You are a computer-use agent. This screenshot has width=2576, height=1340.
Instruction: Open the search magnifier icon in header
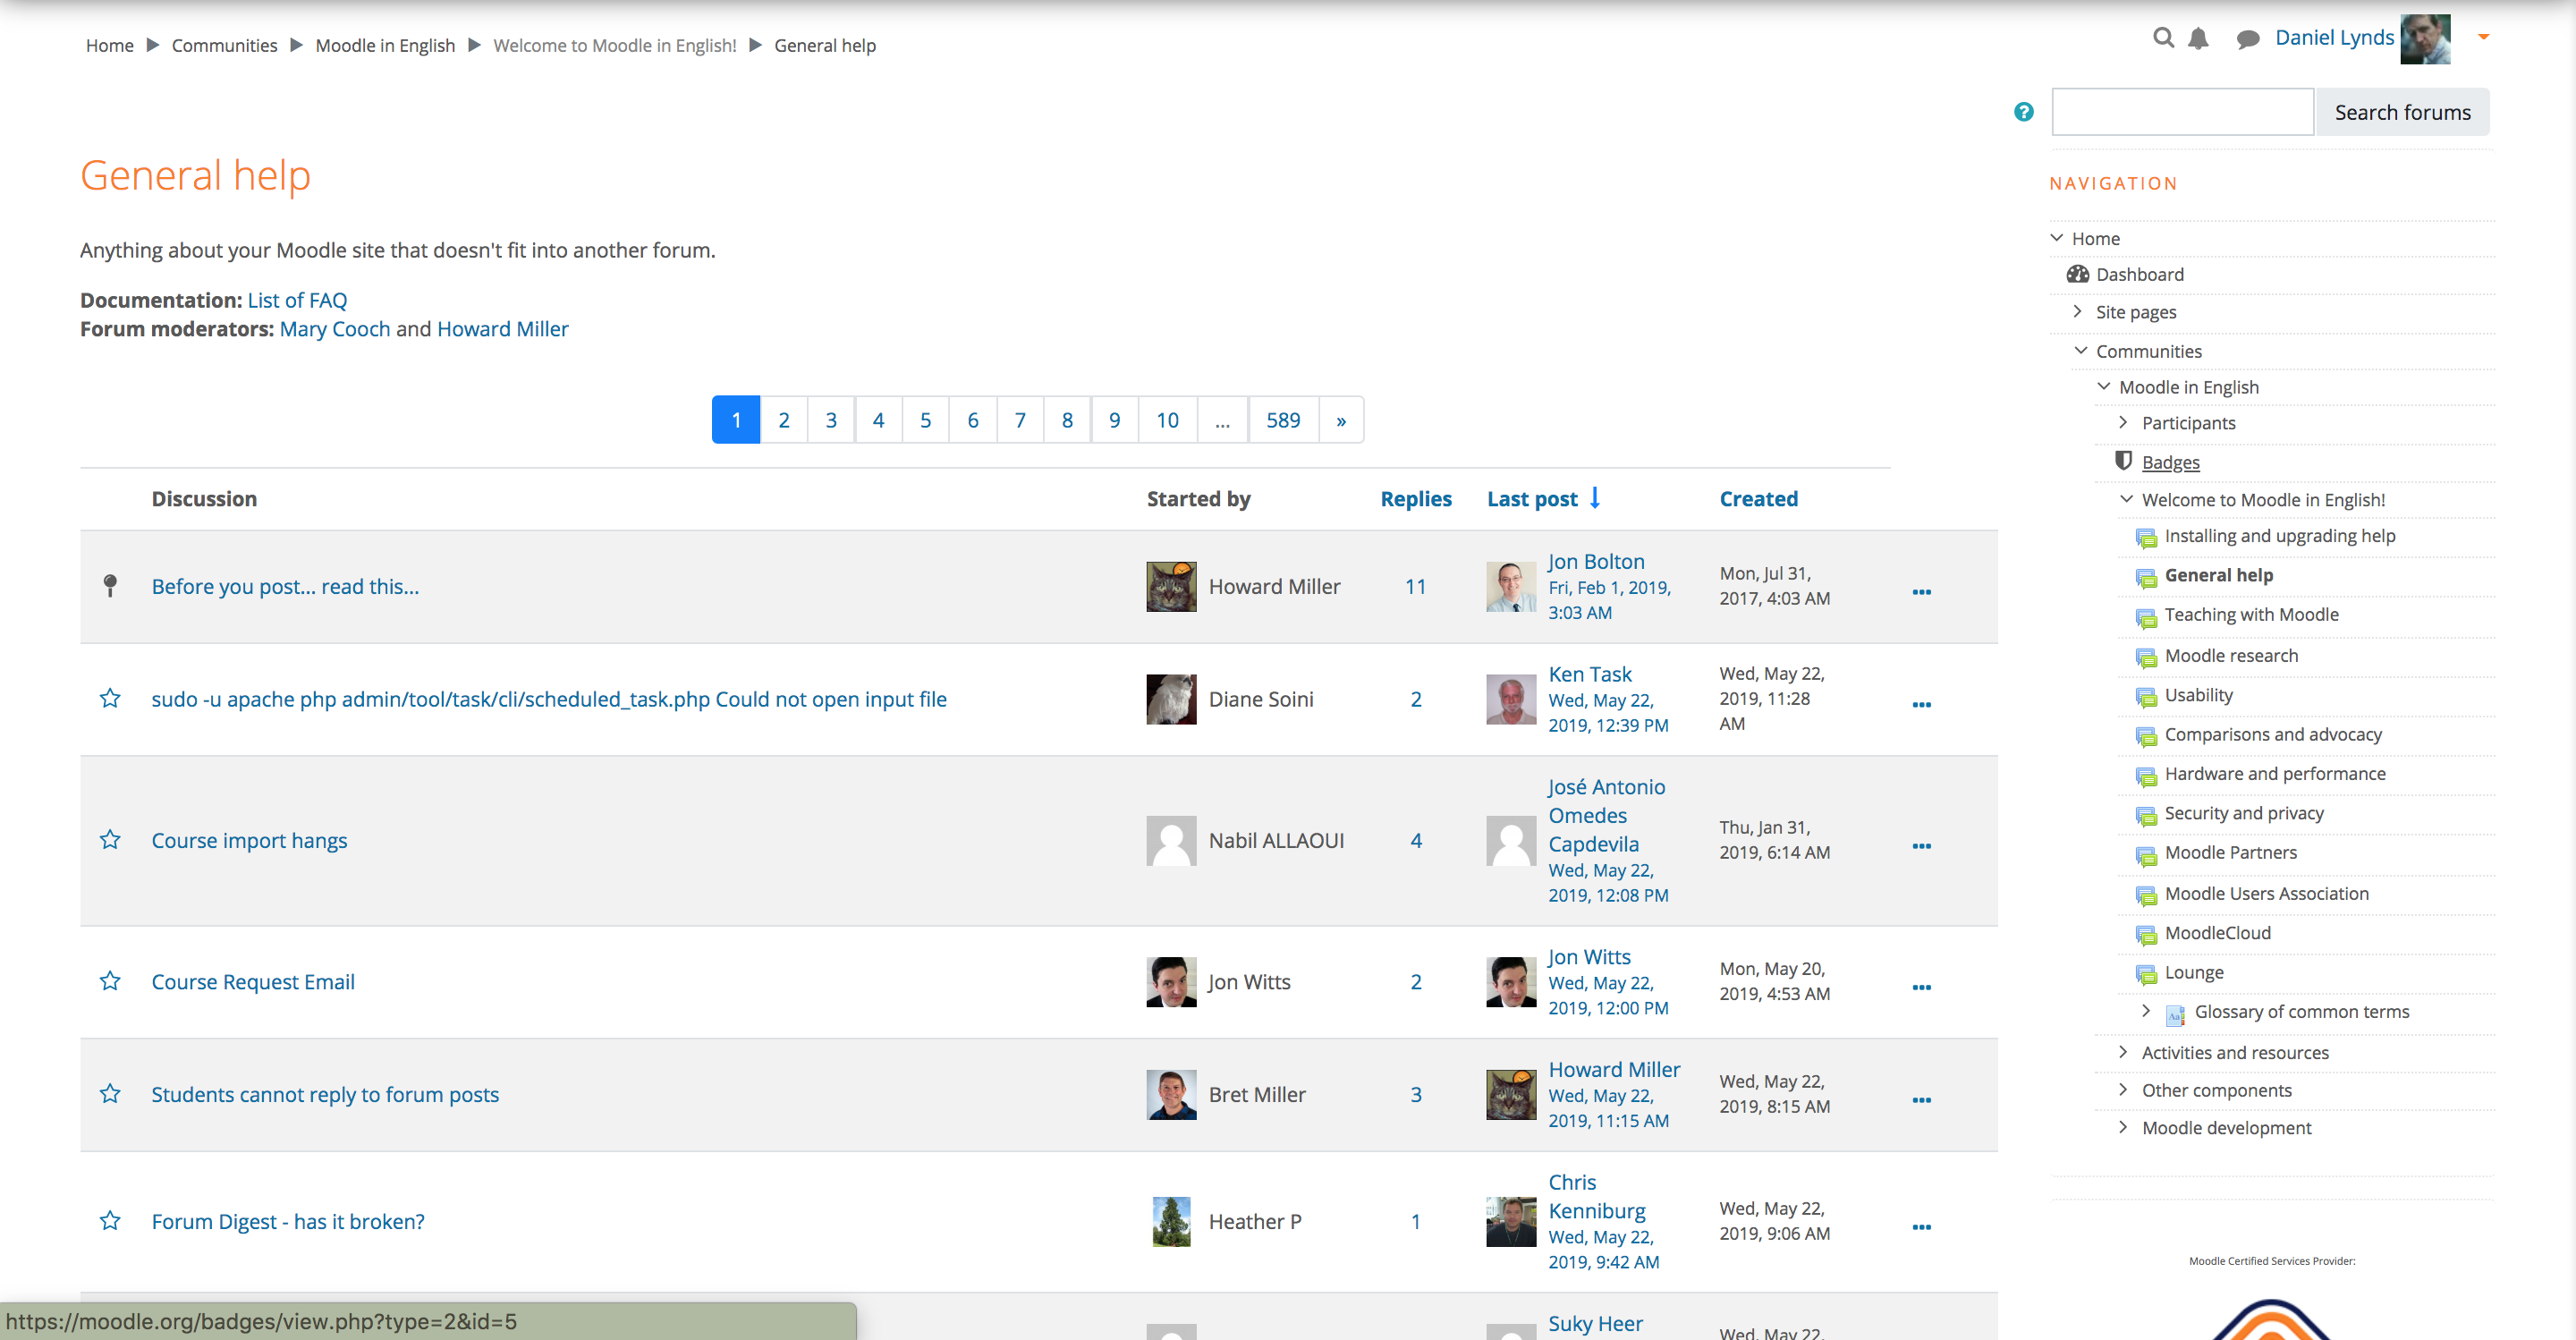[2163, 38]
